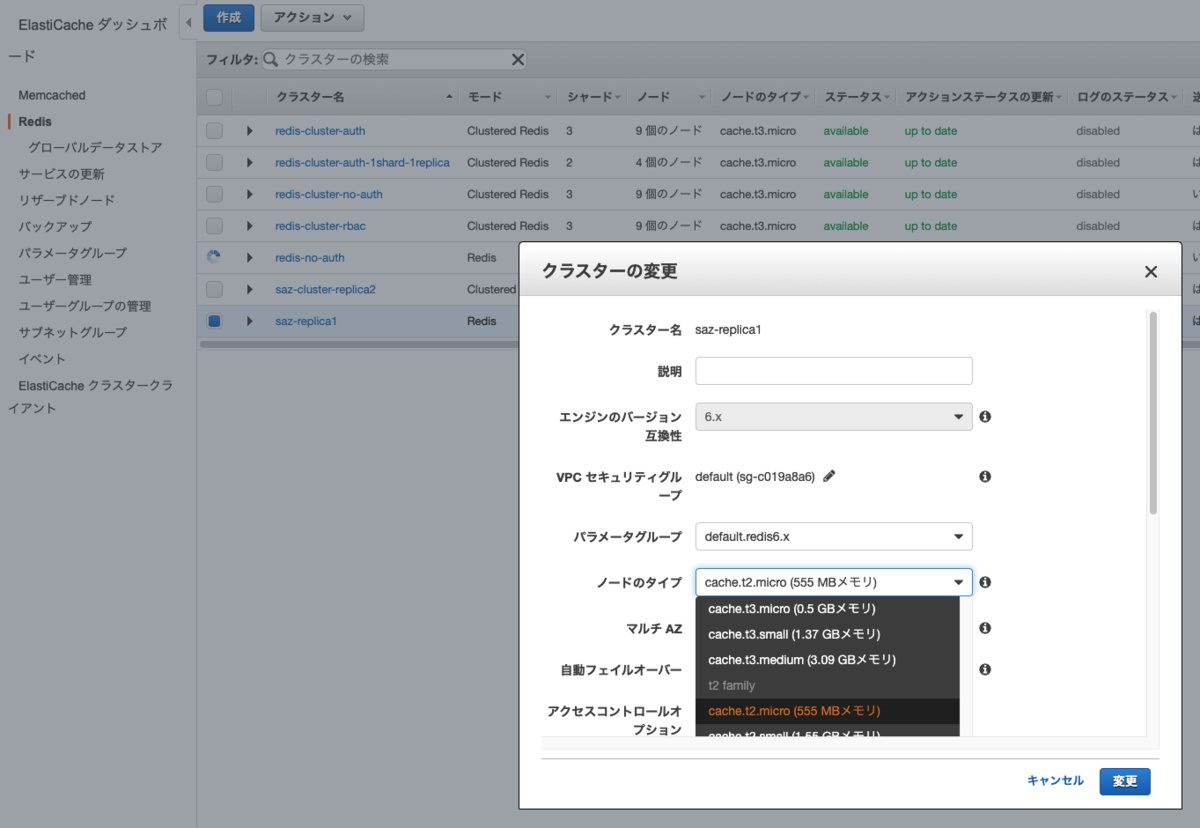Choose cache.t3.medium (3.09 GB) option
The image size is (1200, 828).
click(828, 660)
